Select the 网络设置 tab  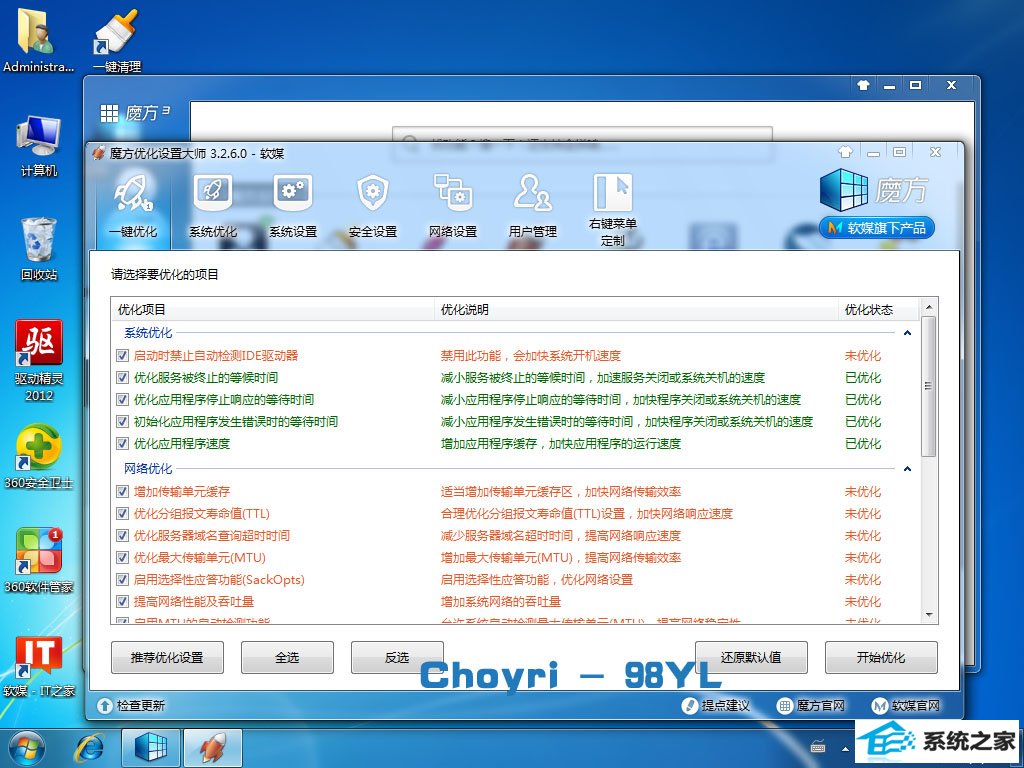pos(453,206)
